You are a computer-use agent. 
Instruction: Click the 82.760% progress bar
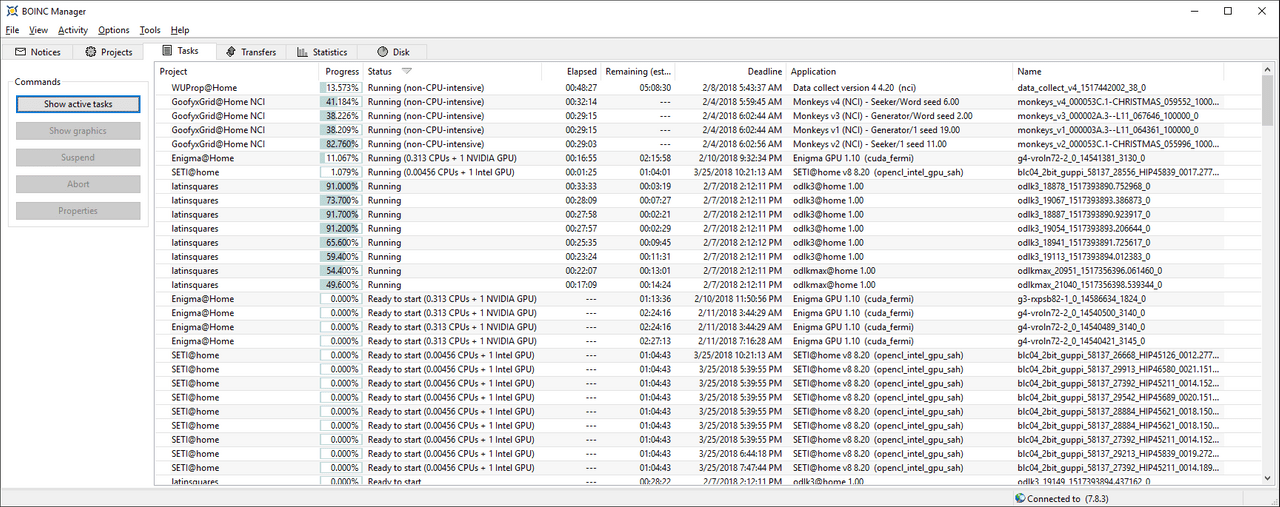click(341, 144)
